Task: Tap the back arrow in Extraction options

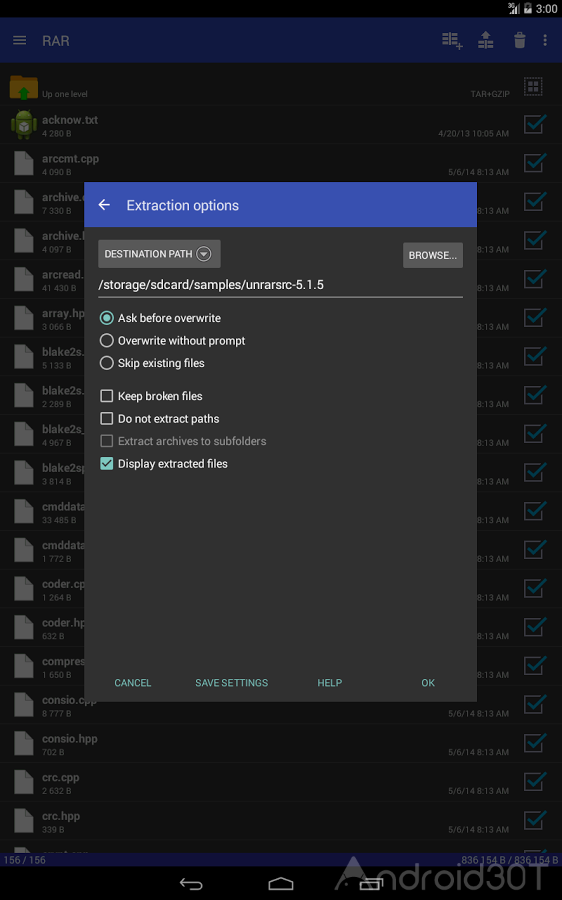Action: click(x=104, y=205)
